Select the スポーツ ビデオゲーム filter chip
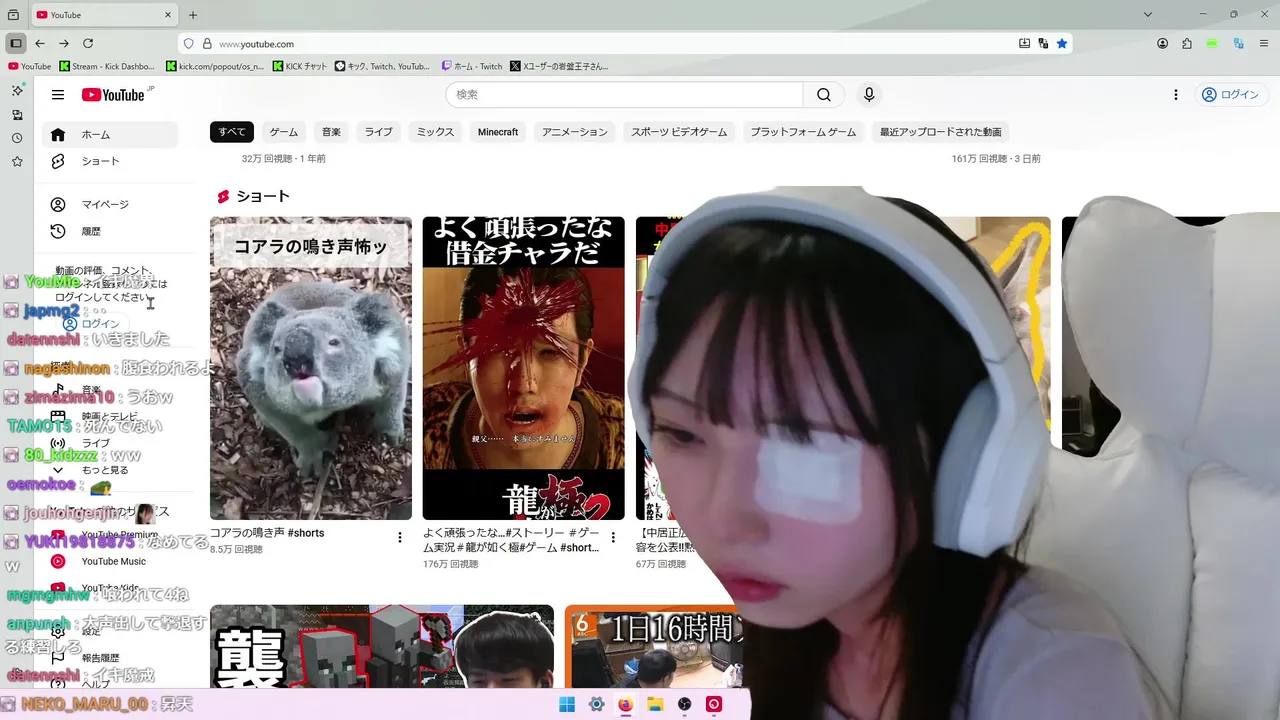The height and width of the screenshot is (720, 1280). coord(679,132)
